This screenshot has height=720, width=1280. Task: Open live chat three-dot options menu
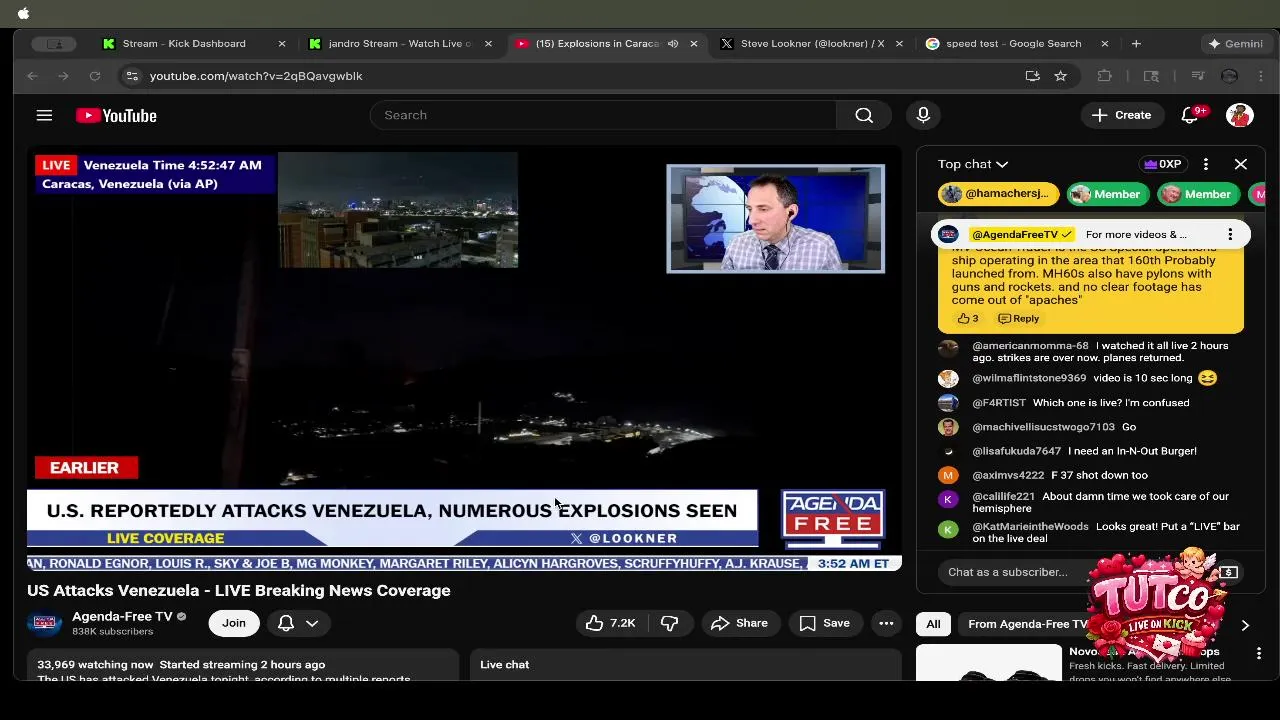tap(1205, 164)
